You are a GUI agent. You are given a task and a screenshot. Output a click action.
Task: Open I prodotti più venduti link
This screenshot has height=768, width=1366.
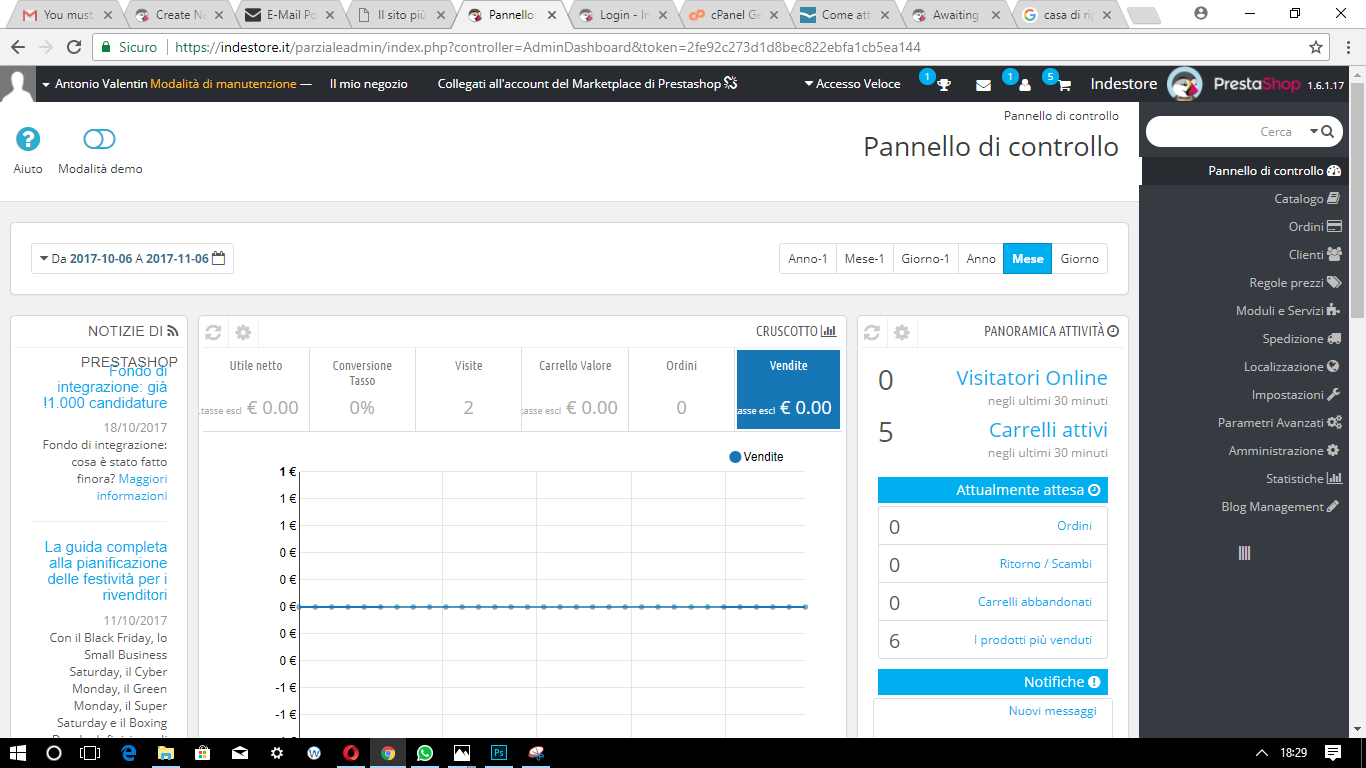click(1033, 640)
